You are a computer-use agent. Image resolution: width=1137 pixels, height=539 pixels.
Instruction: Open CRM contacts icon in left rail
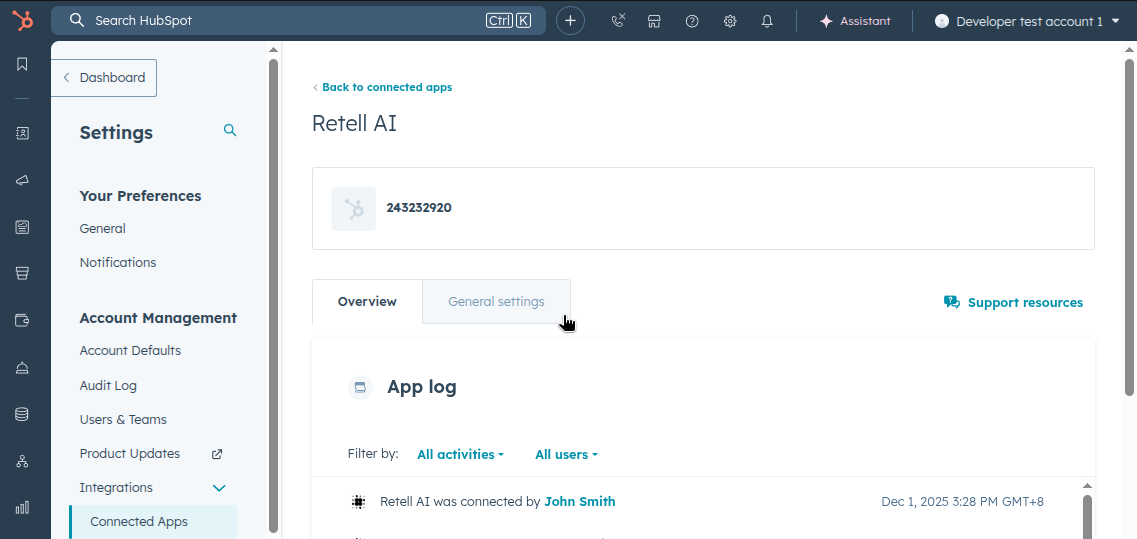click(22, 133)
